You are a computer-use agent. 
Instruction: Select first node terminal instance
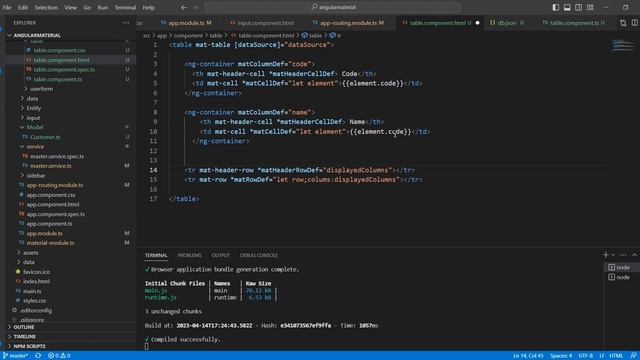621,267
